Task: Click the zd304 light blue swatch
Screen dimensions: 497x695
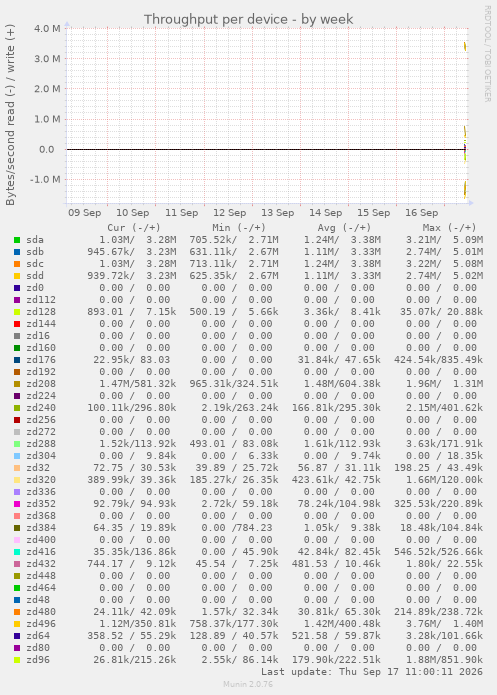Action: click(17, 456)
